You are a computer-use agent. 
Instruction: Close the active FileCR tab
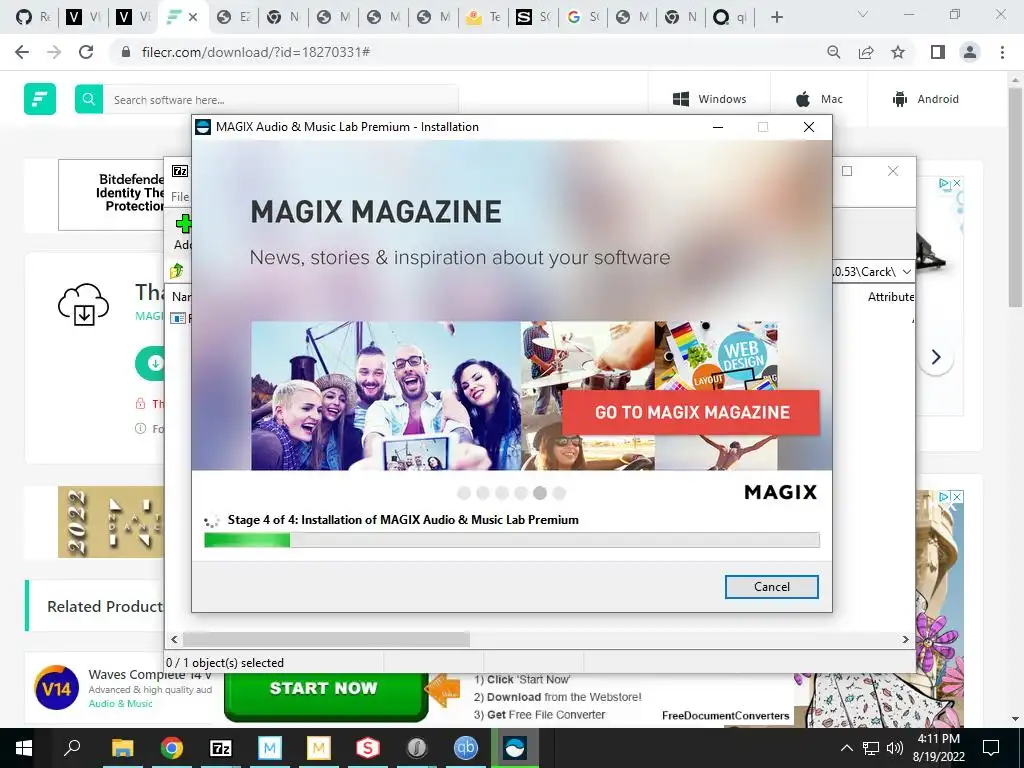pyautogui.click(x=193, y=18)
